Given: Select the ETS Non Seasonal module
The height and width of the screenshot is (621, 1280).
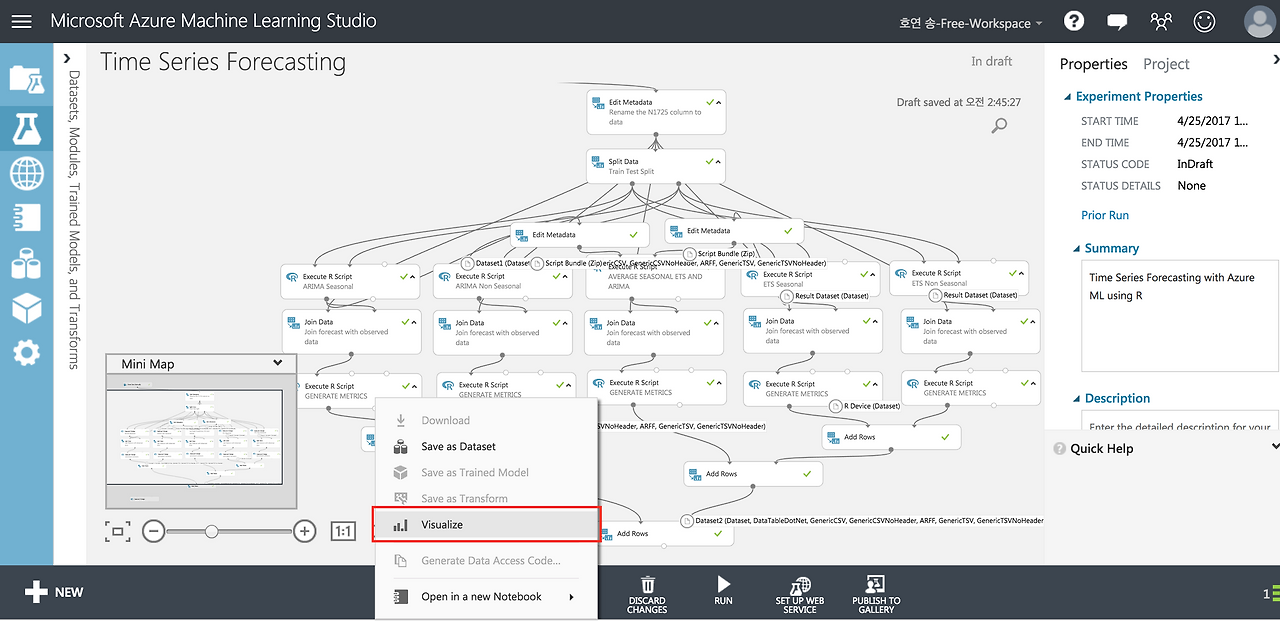Looking at the screenshot, I should (958, 278).
